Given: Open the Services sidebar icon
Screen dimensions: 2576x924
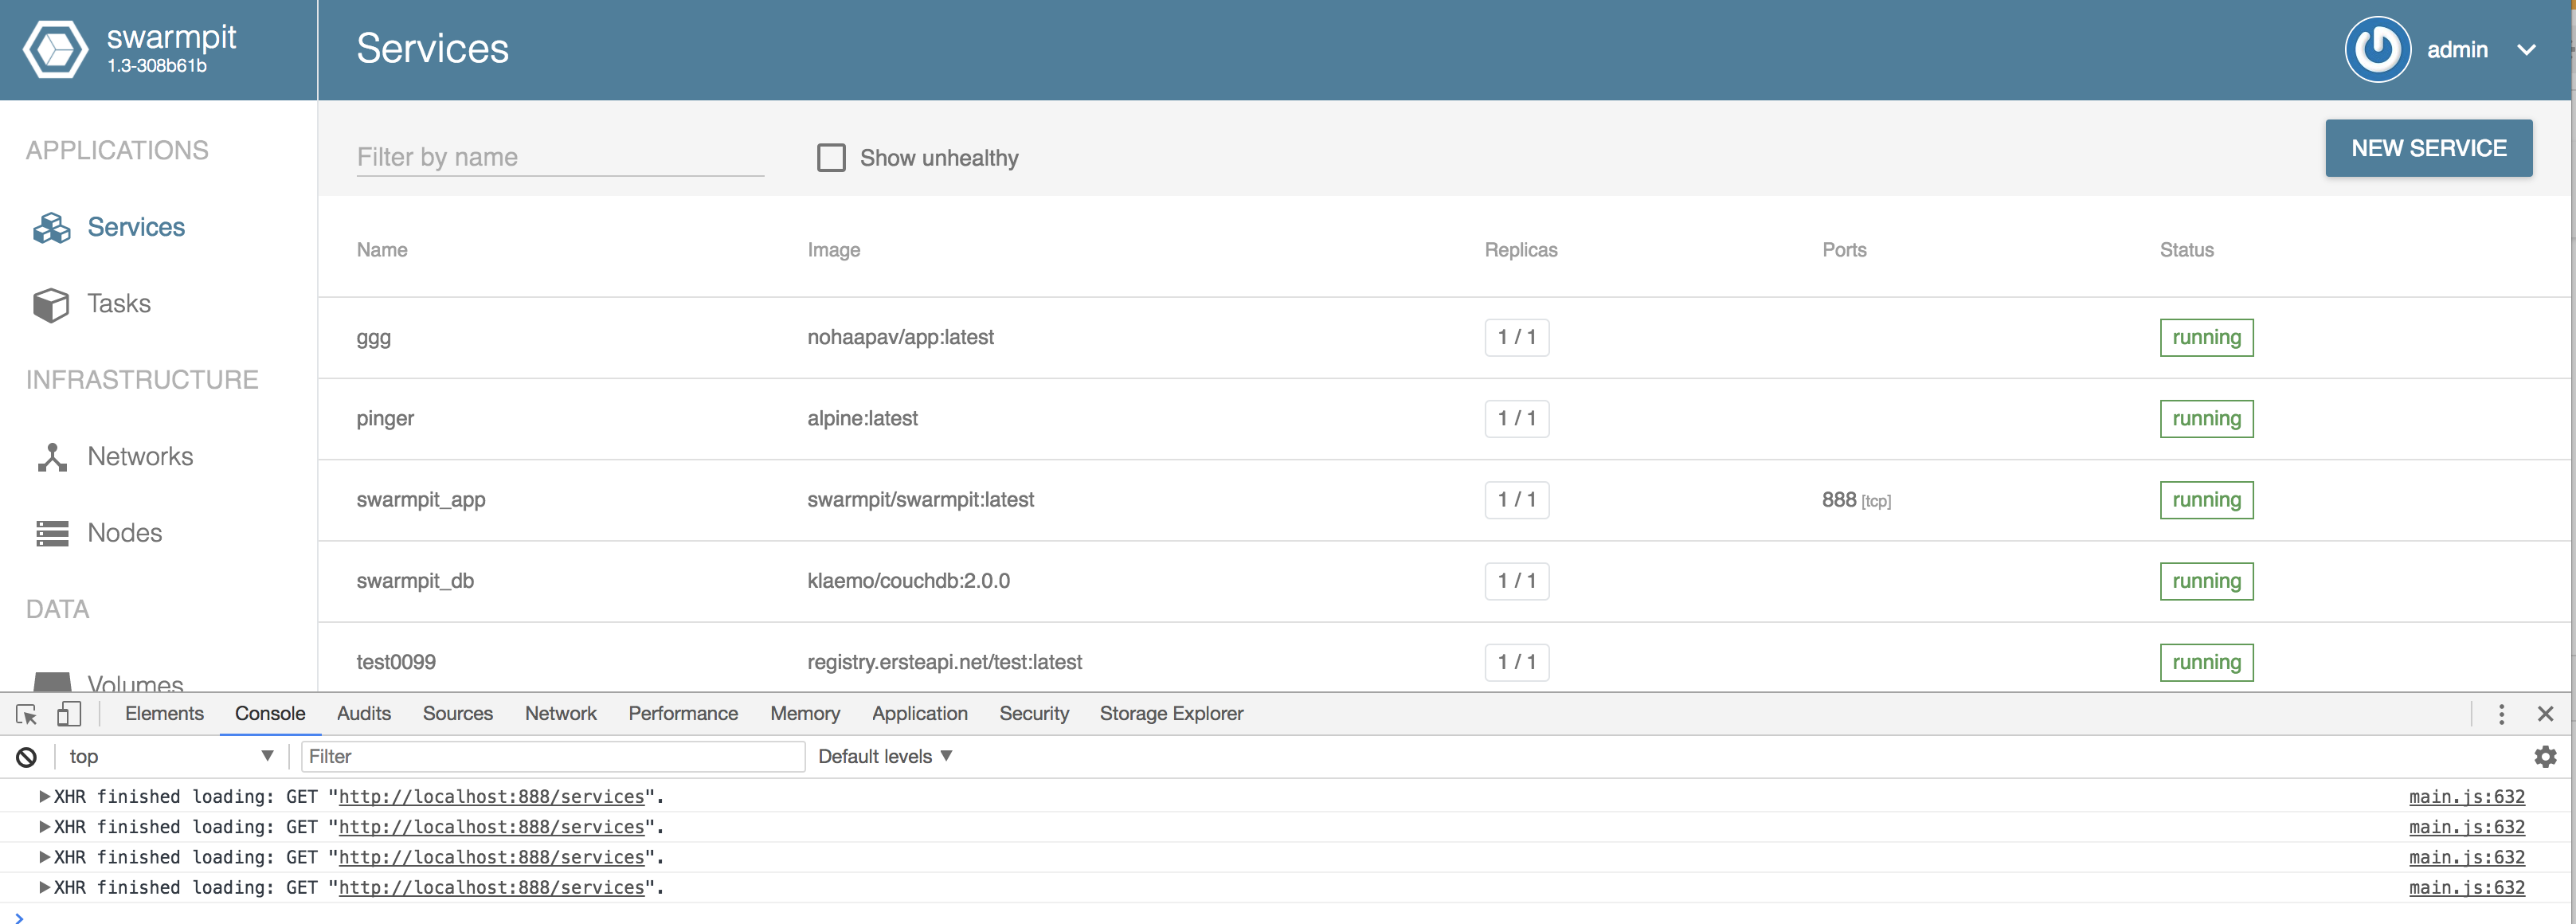Looking at the screenshot, I should (x=52, y=228).
